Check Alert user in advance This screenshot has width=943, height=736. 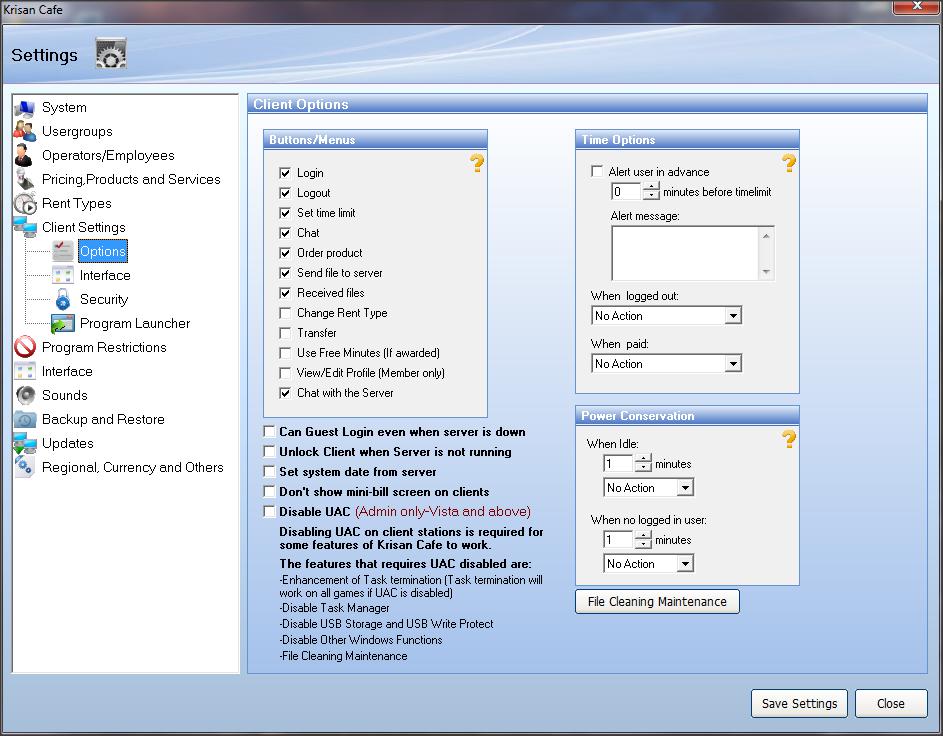(x=597, y=171)
